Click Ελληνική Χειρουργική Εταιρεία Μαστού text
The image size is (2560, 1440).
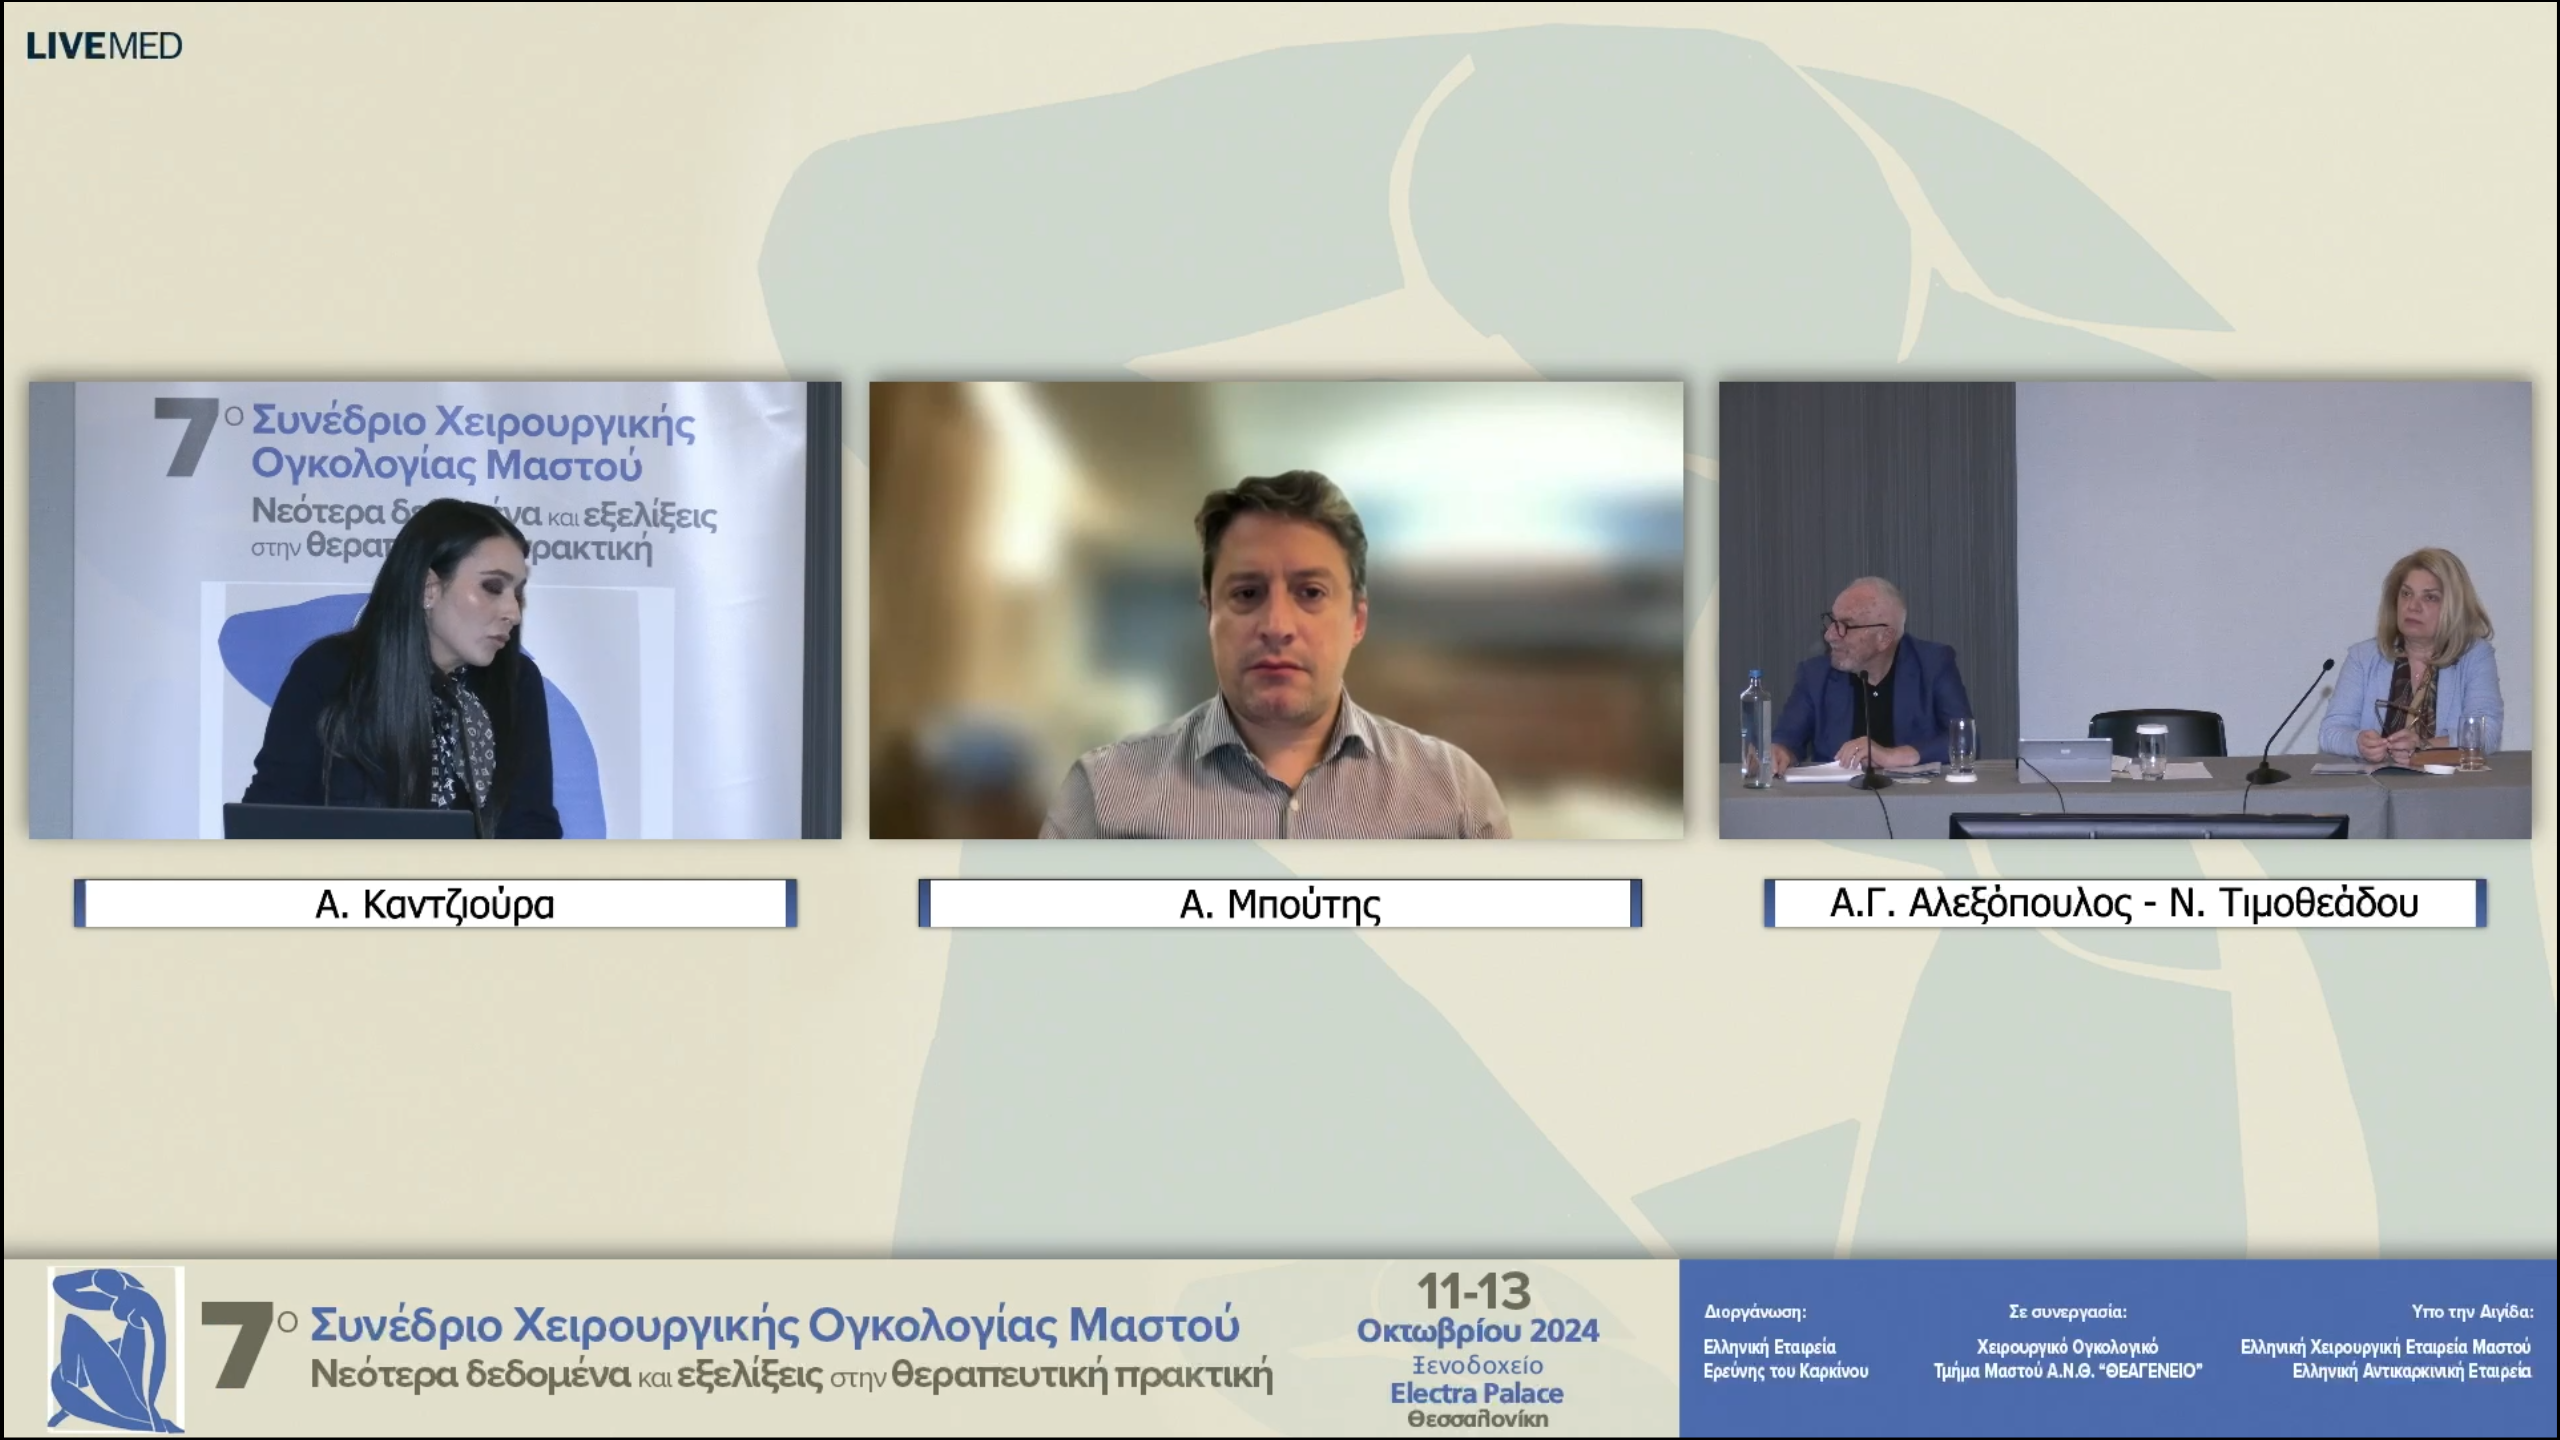click(x=2385, y=1347)
